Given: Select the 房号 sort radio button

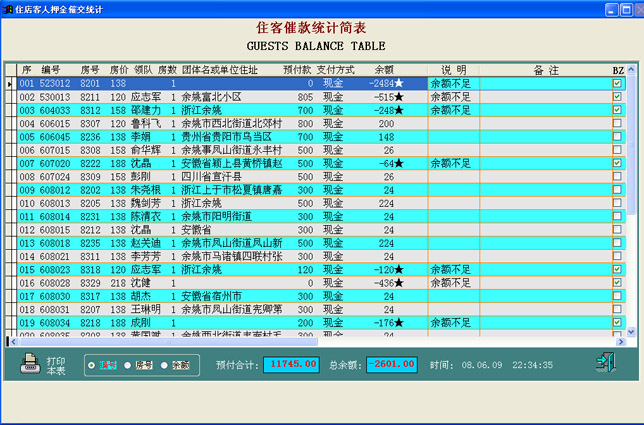Looking at the screenshot, I should (x=127, y=366).
